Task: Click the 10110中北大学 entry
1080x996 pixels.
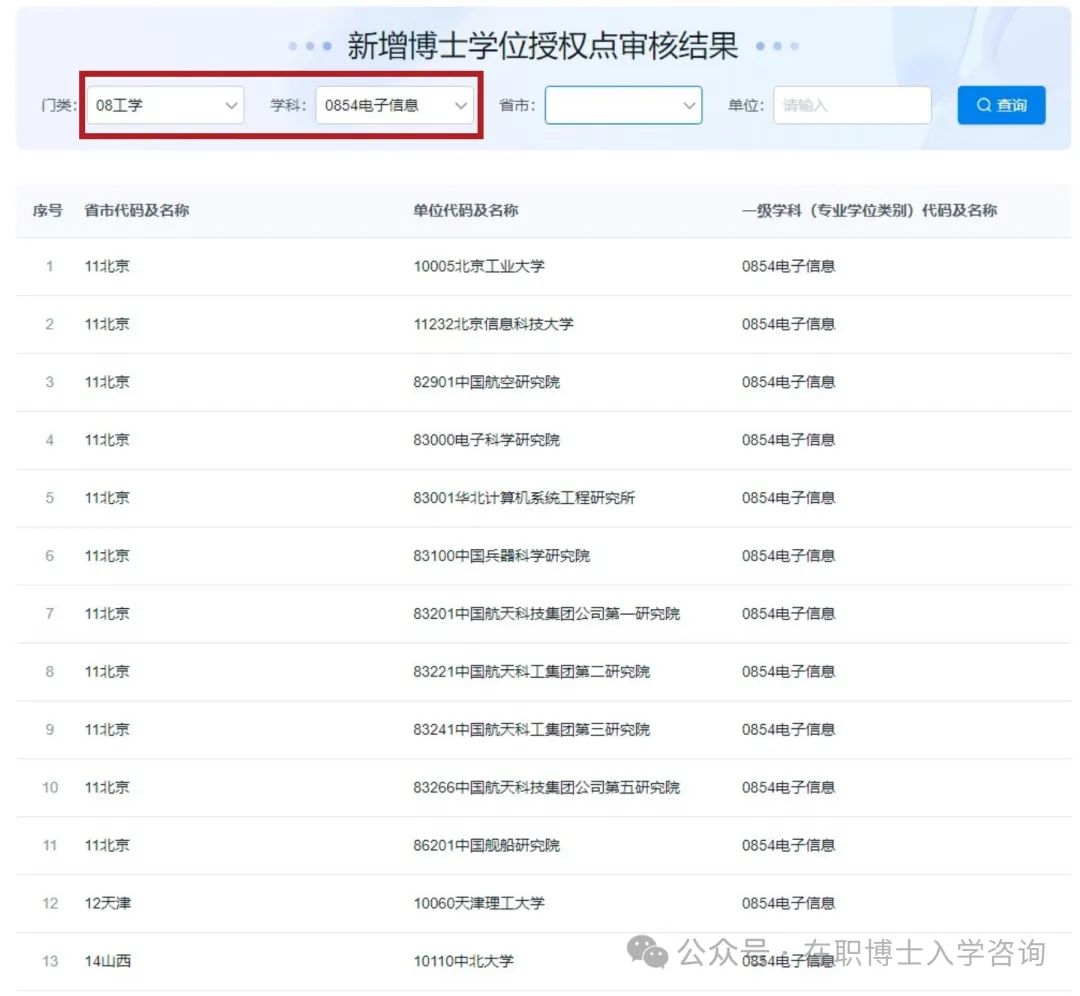Action: coord(463,962)
